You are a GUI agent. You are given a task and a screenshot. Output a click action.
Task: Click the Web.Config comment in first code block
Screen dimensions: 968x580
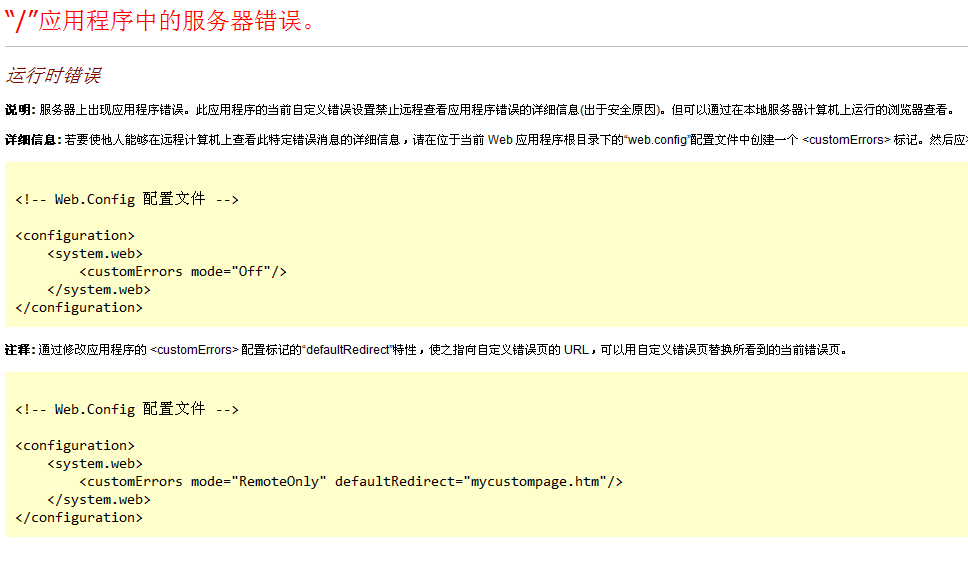pos(127,200)
